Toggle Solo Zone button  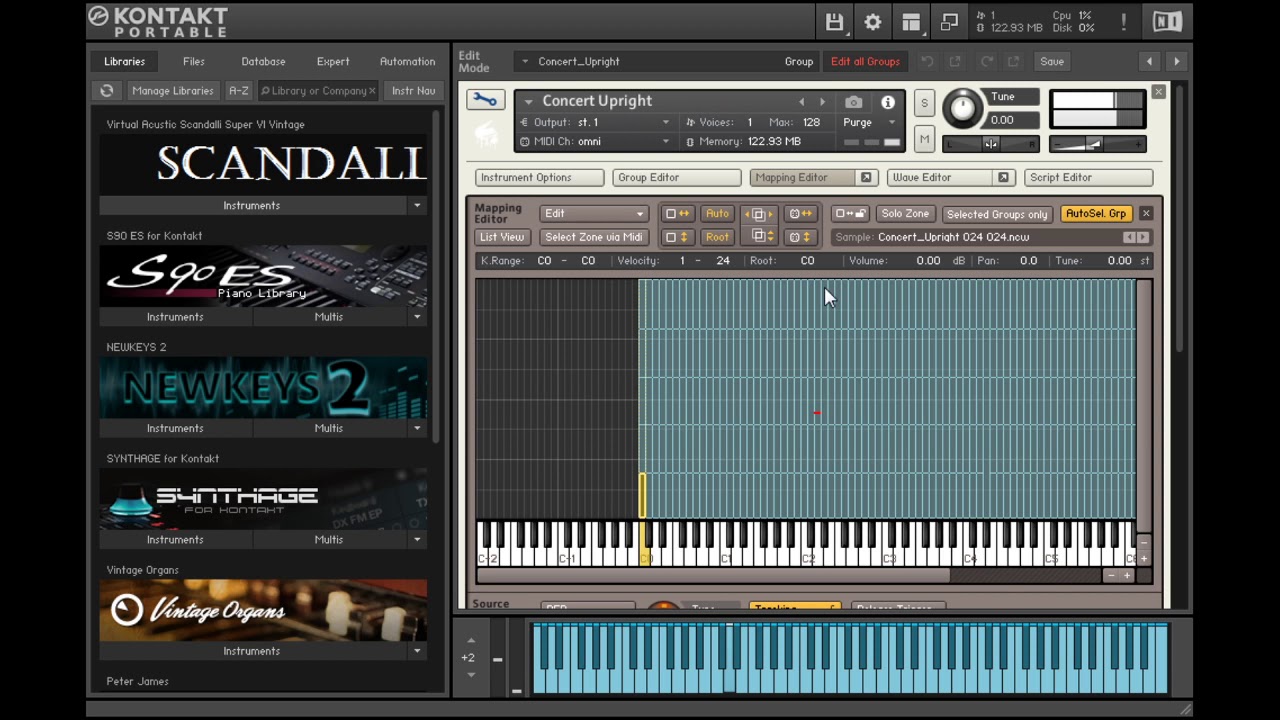click(x=905, y=214)
